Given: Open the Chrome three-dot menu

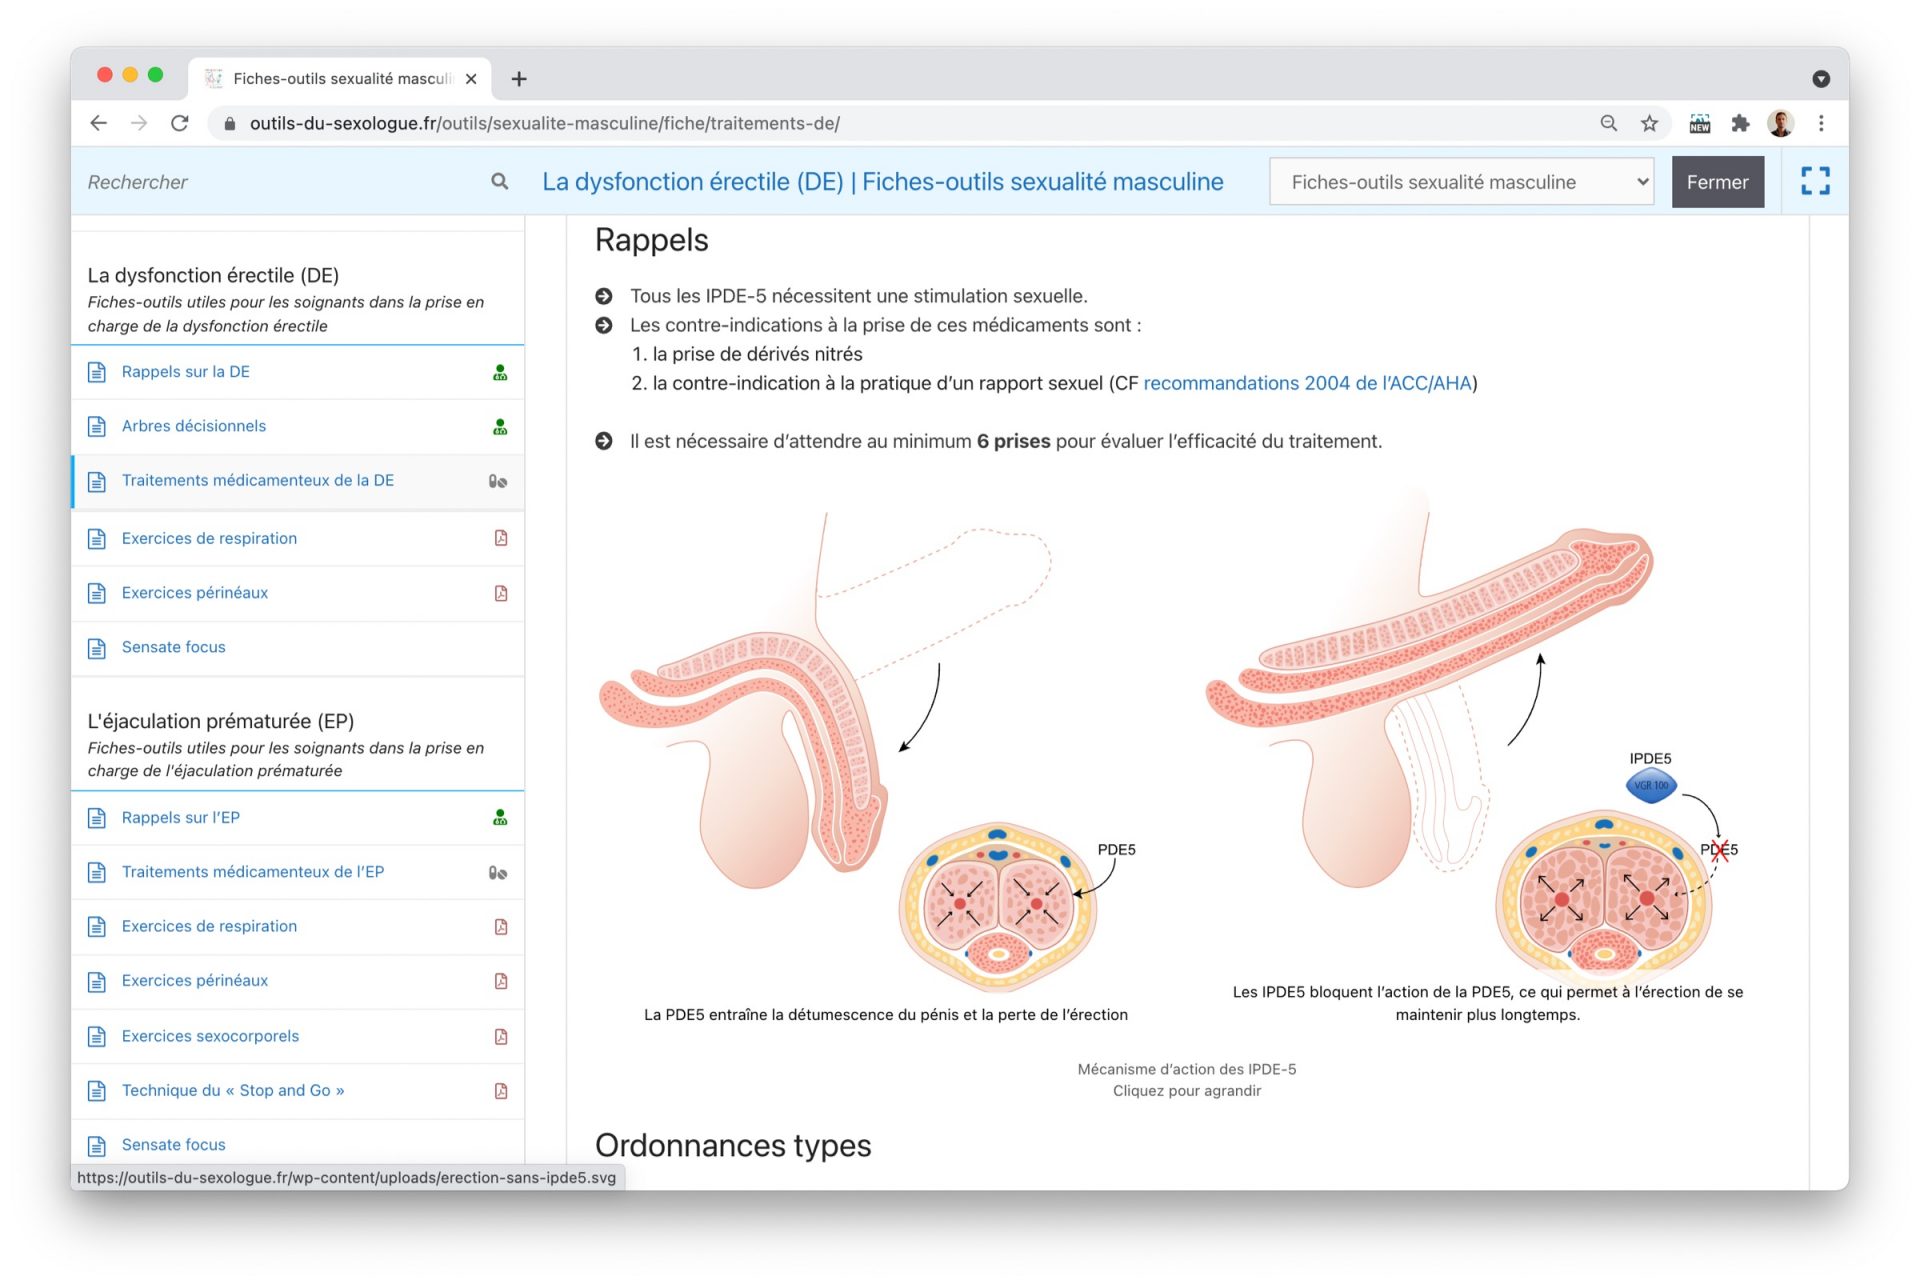Looking at the screenshot, I should click(x=1821, y=123).
